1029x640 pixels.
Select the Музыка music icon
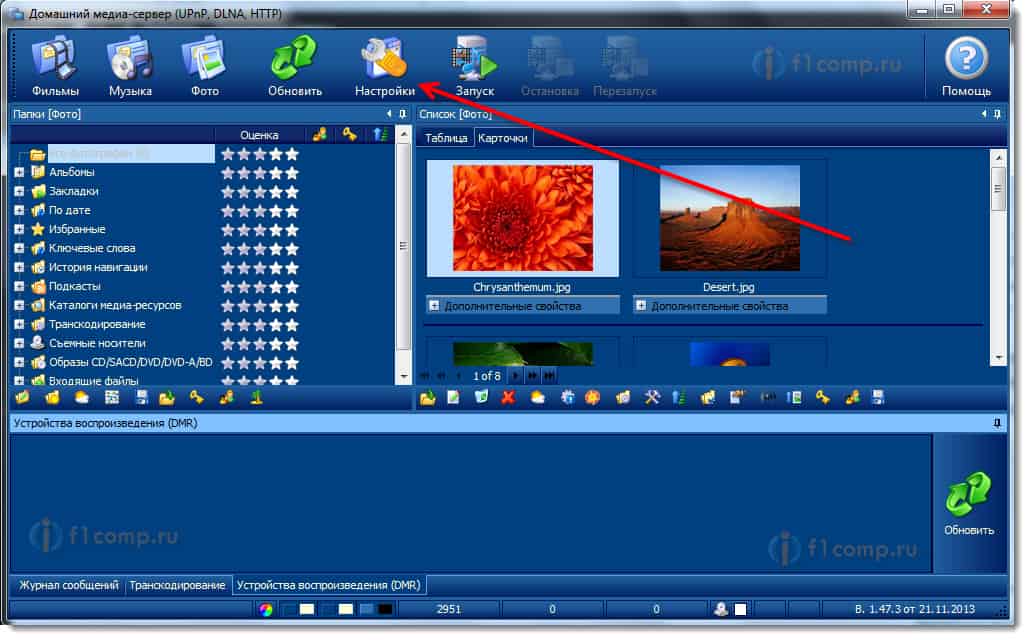(x=130, y=63)
